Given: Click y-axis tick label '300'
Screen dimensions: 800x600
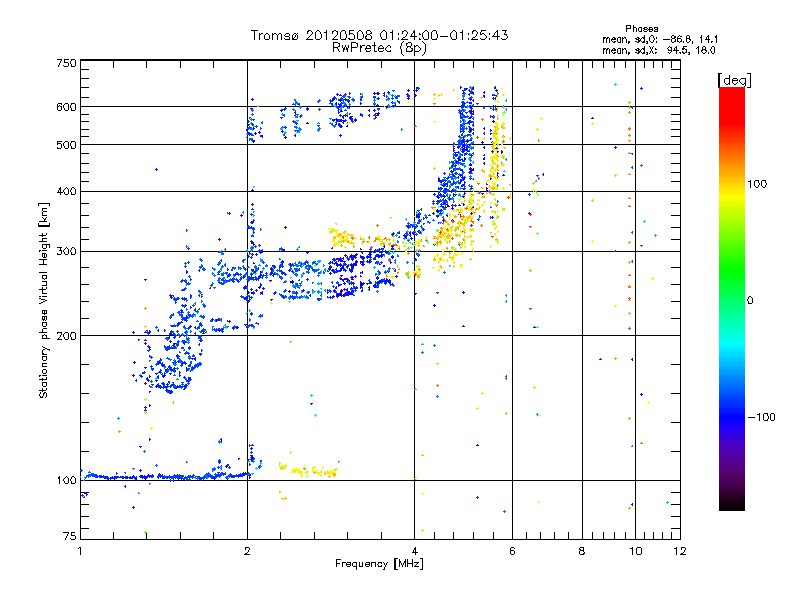Looking at the screenshot, I should (x=66, y=252).
